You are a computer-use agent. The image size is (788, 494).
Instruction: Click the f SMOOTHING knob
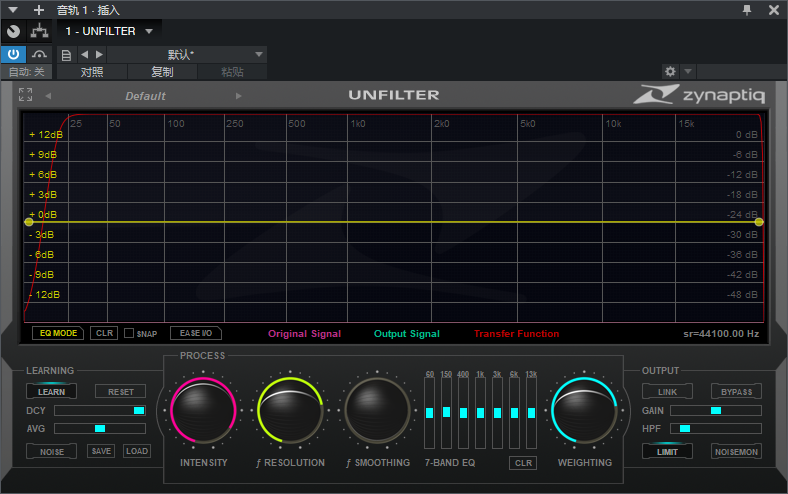point(377,411)
